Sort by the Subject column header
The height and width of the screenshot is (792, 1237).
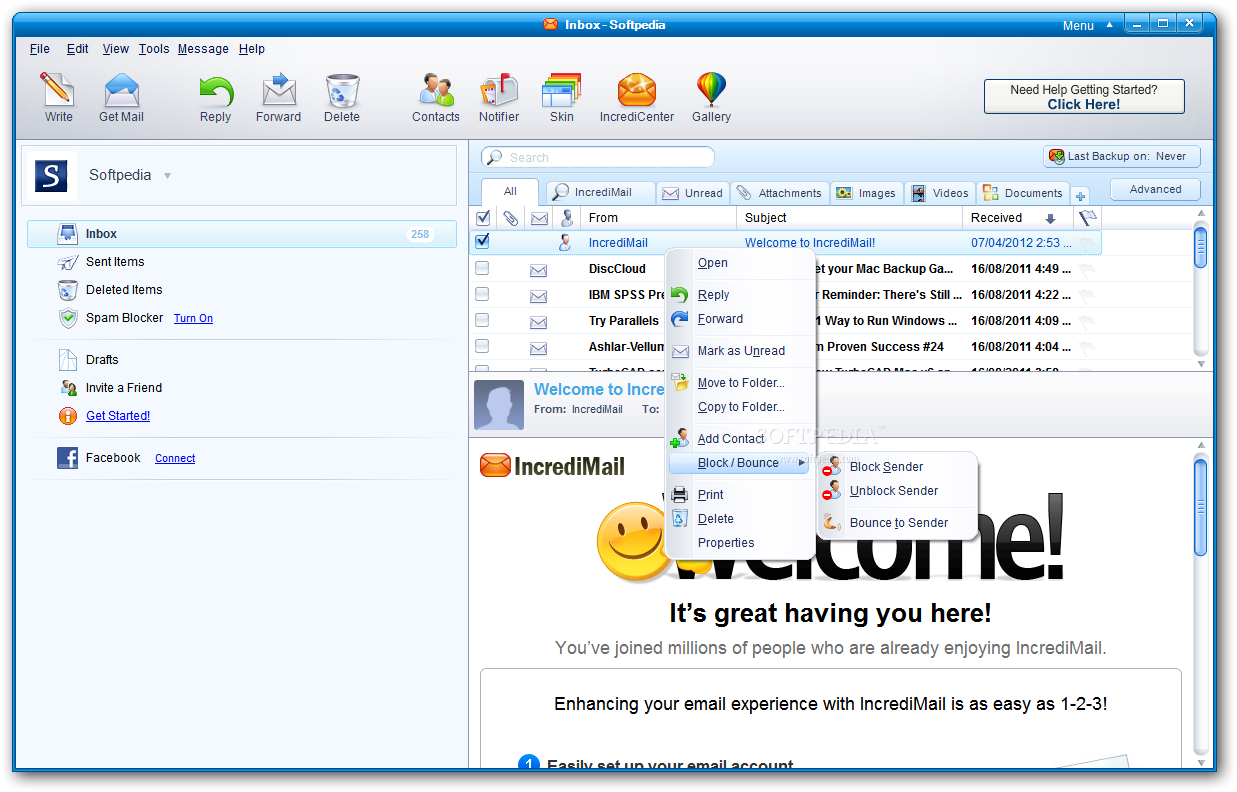click(850, 218)
